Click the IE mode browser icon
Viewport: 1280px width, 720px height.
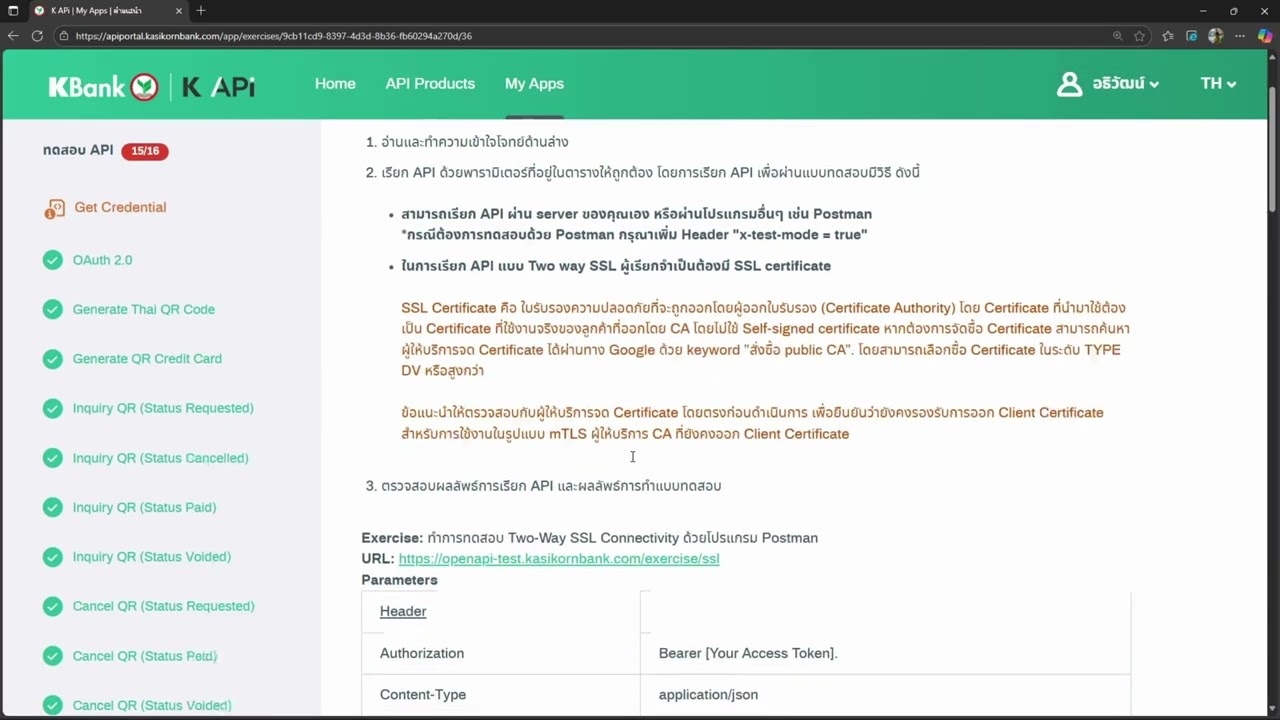pyautogui.click(x=1192, y=36)
